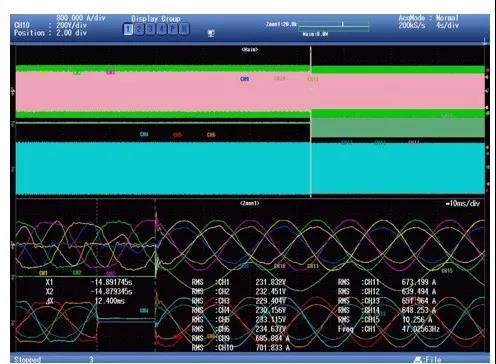Switch to Display Group 3
The height and width of the screenshot is (364, 496).
150,29
